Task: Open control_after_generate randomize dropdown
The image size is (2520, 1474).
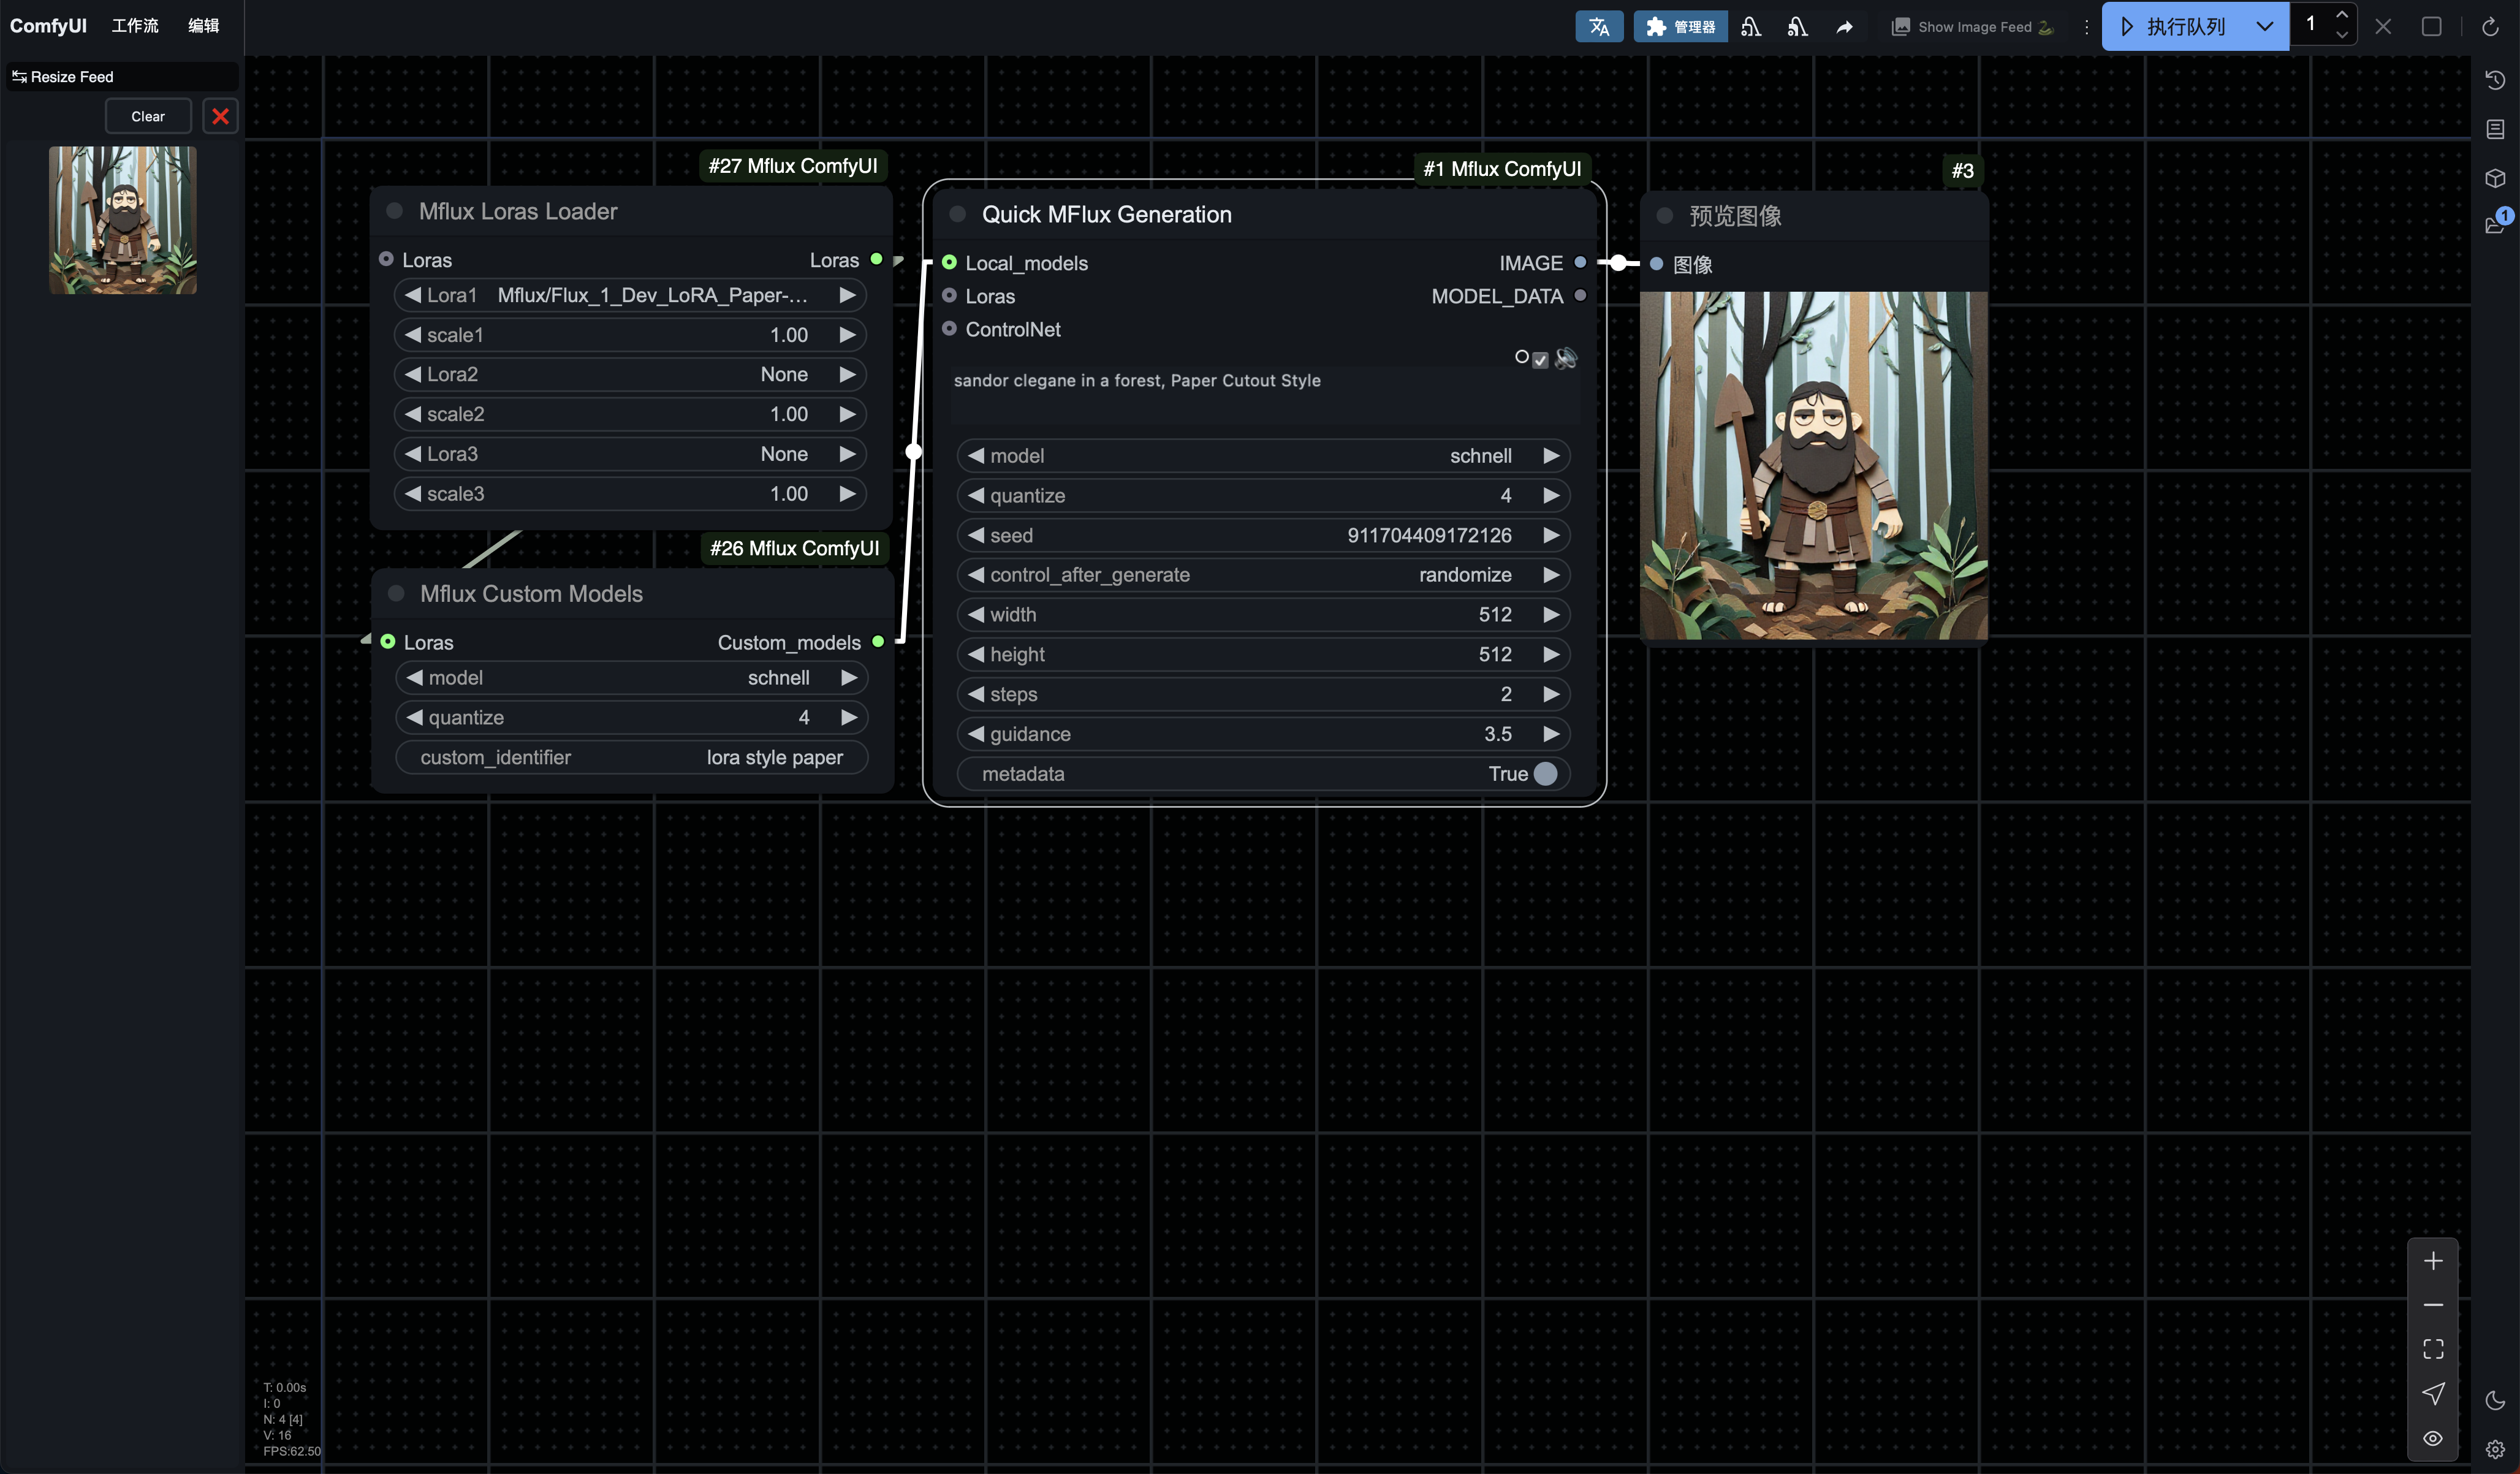Action: tap(1262, 575)
